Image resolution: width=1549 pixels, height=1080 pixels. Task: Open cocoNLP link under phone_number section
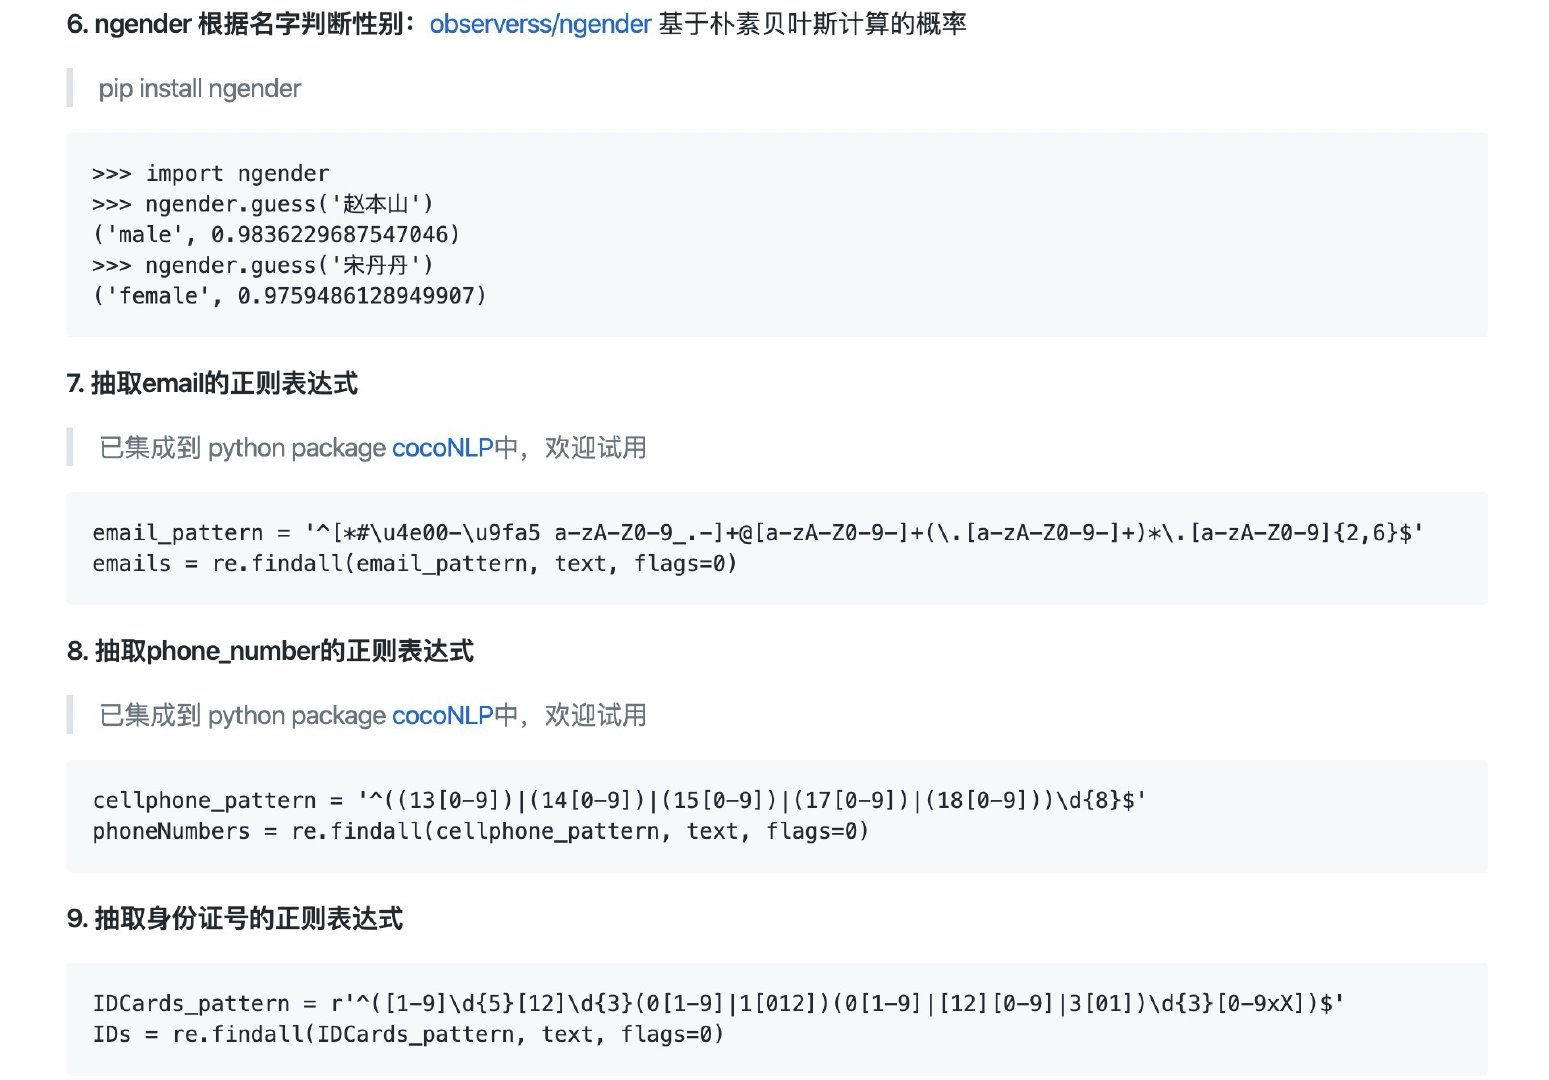pyautogui.click(x=443, y=716)
